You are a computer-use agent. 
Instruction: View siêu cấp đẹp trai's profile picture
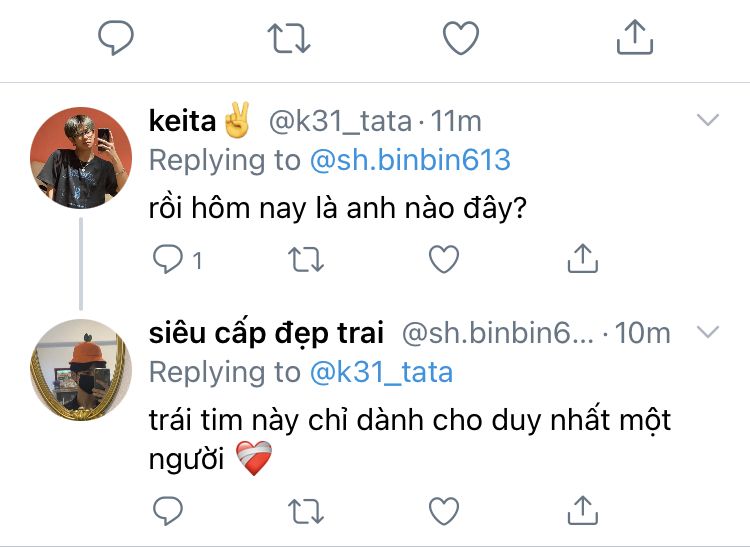(81, 368)
